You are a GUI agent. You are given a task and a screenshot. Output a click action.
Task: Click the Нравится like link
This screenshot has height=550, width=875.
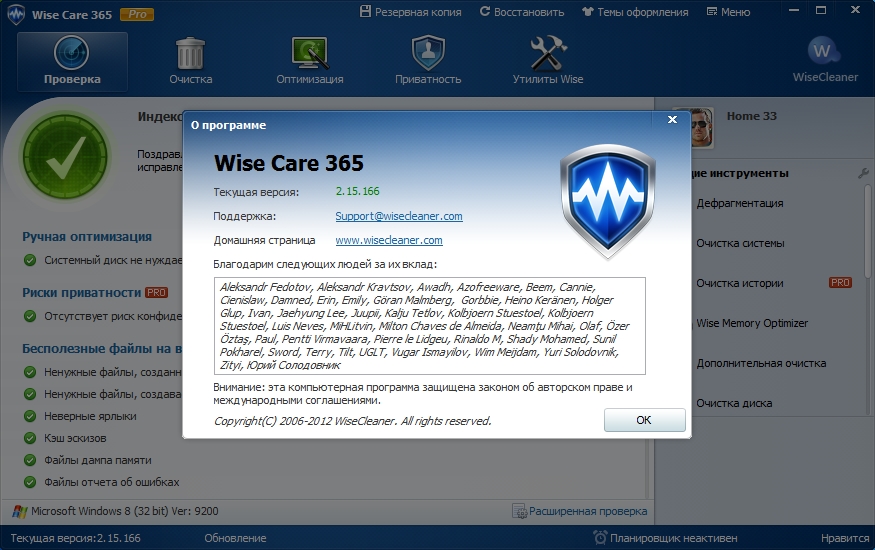[x=845, y=538]
